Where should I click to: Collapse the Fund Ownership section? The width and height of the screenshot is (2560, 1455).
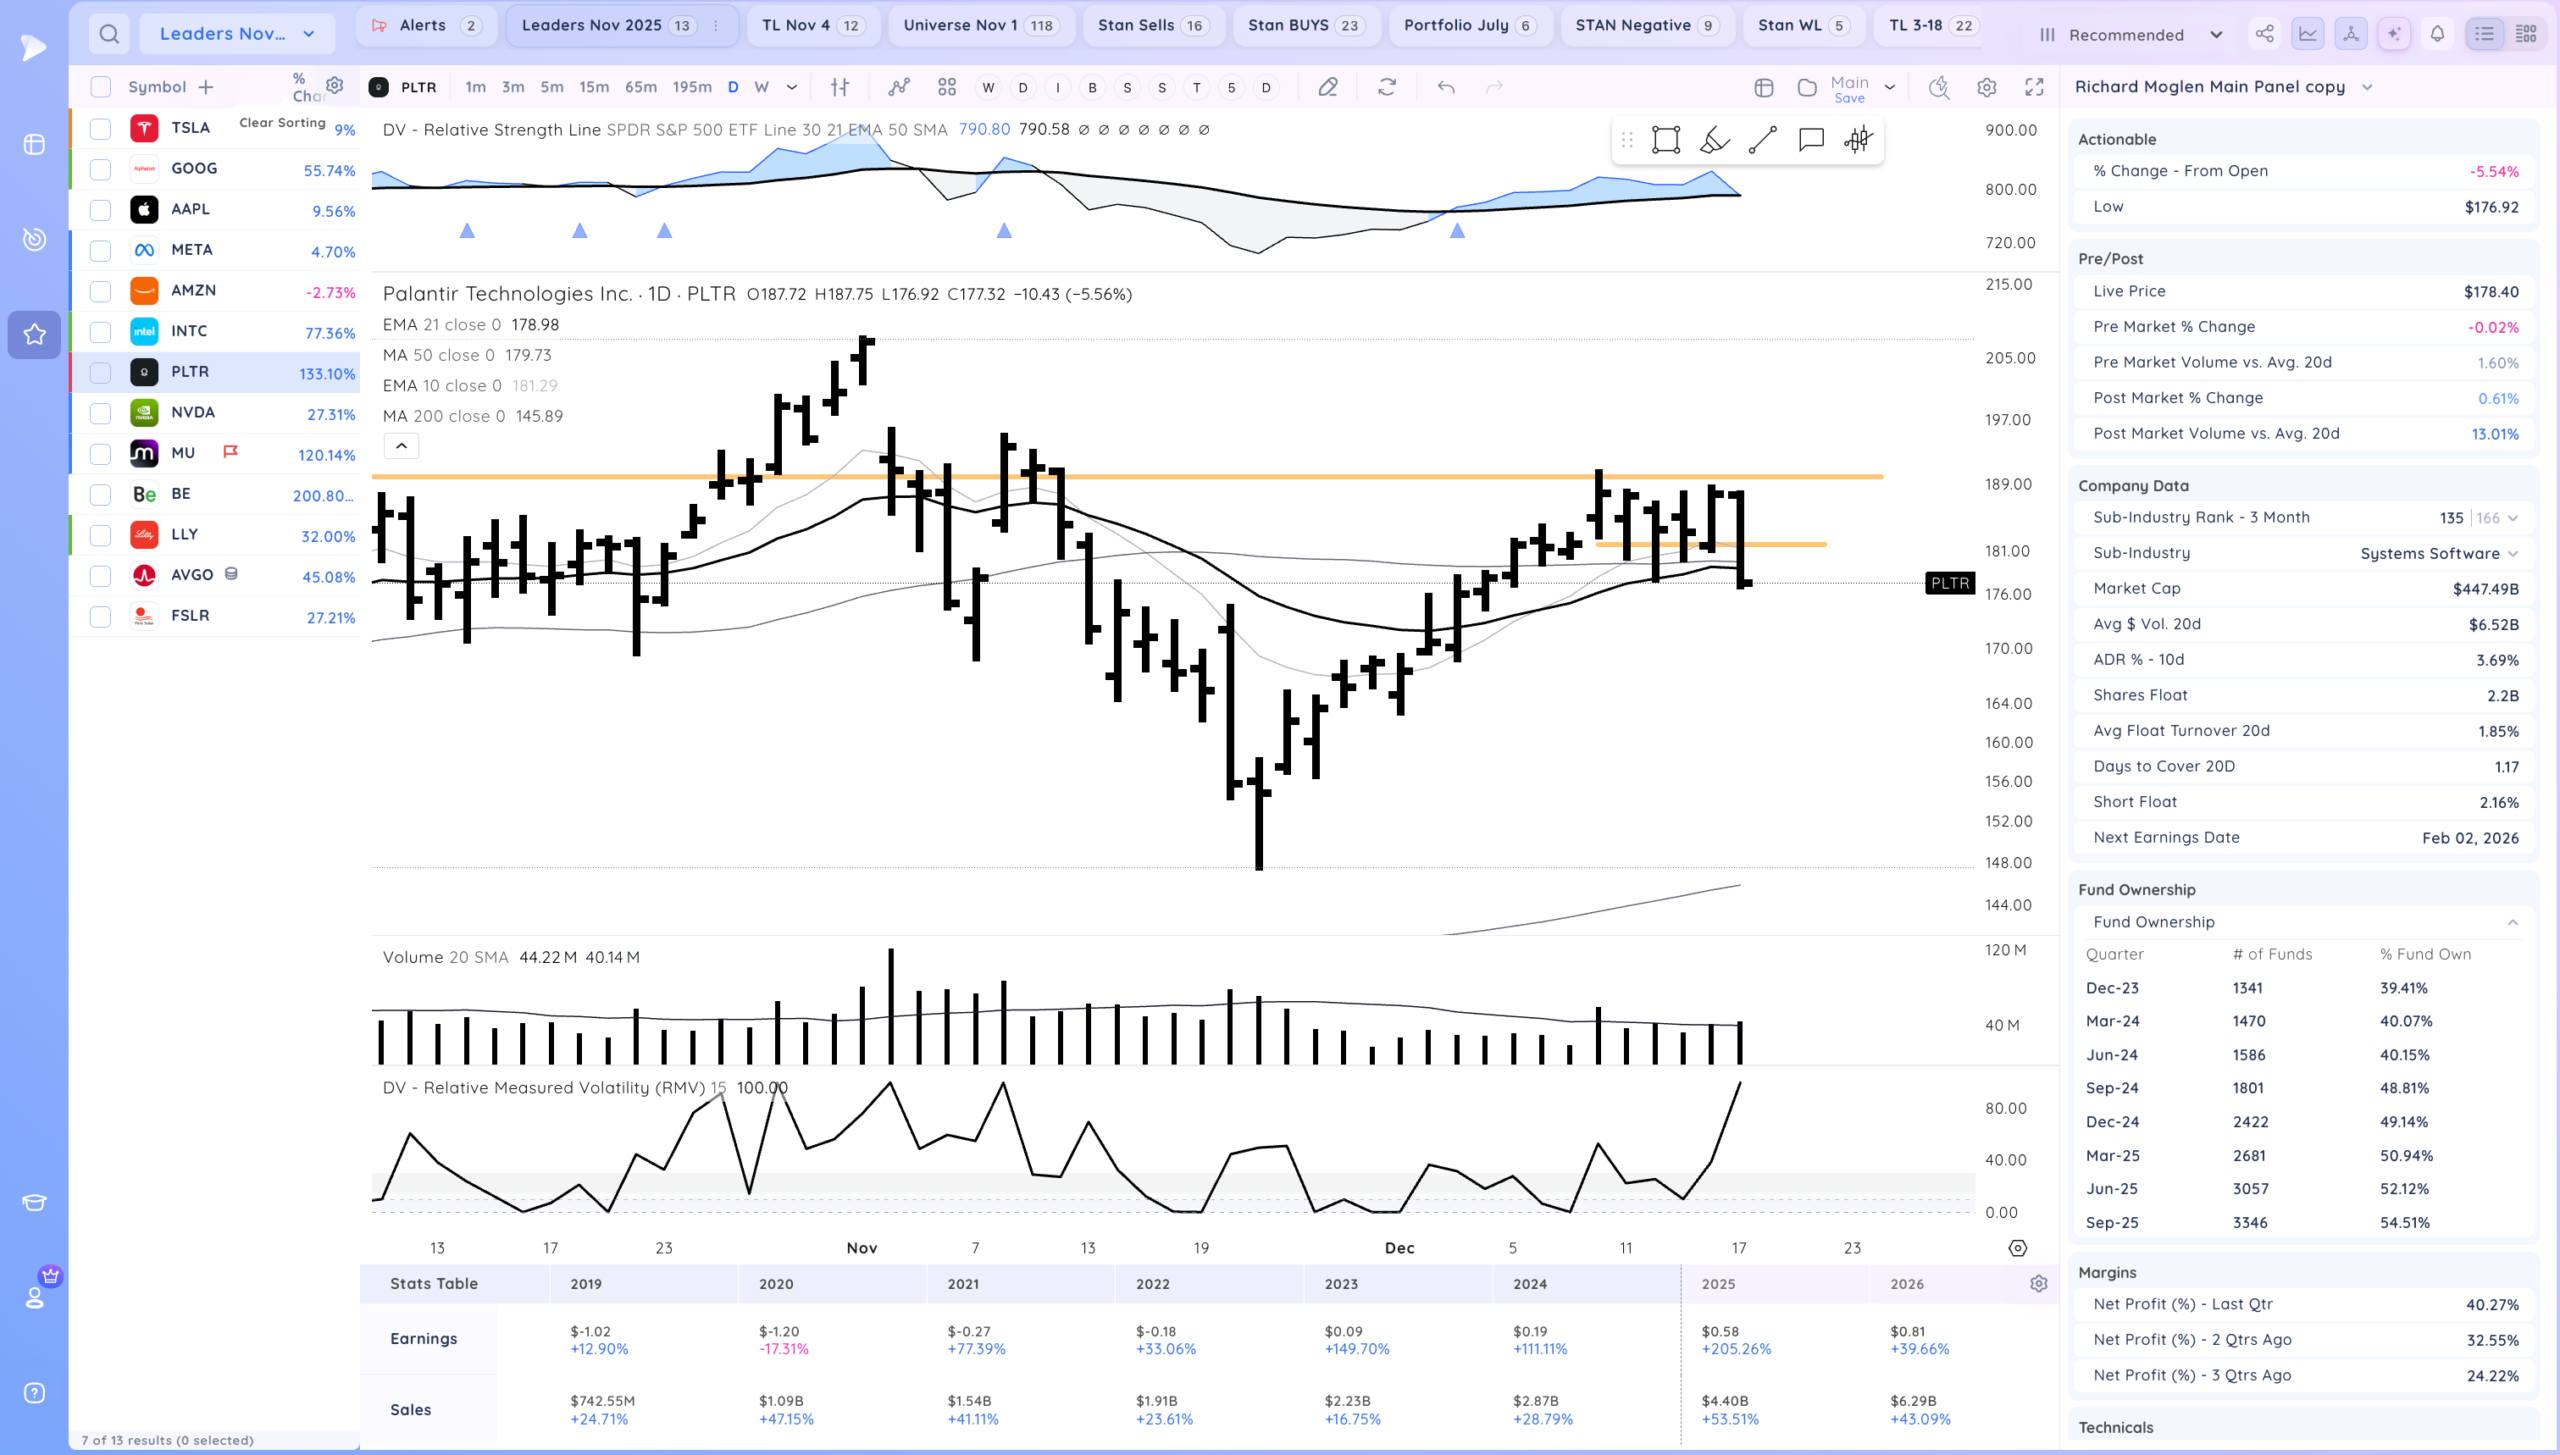tap(2512, 922)
